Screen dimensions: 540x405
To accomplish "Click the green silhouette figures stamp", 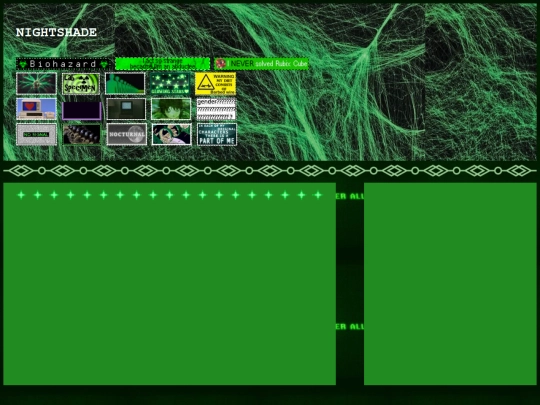I will click(x=125, y=83).
